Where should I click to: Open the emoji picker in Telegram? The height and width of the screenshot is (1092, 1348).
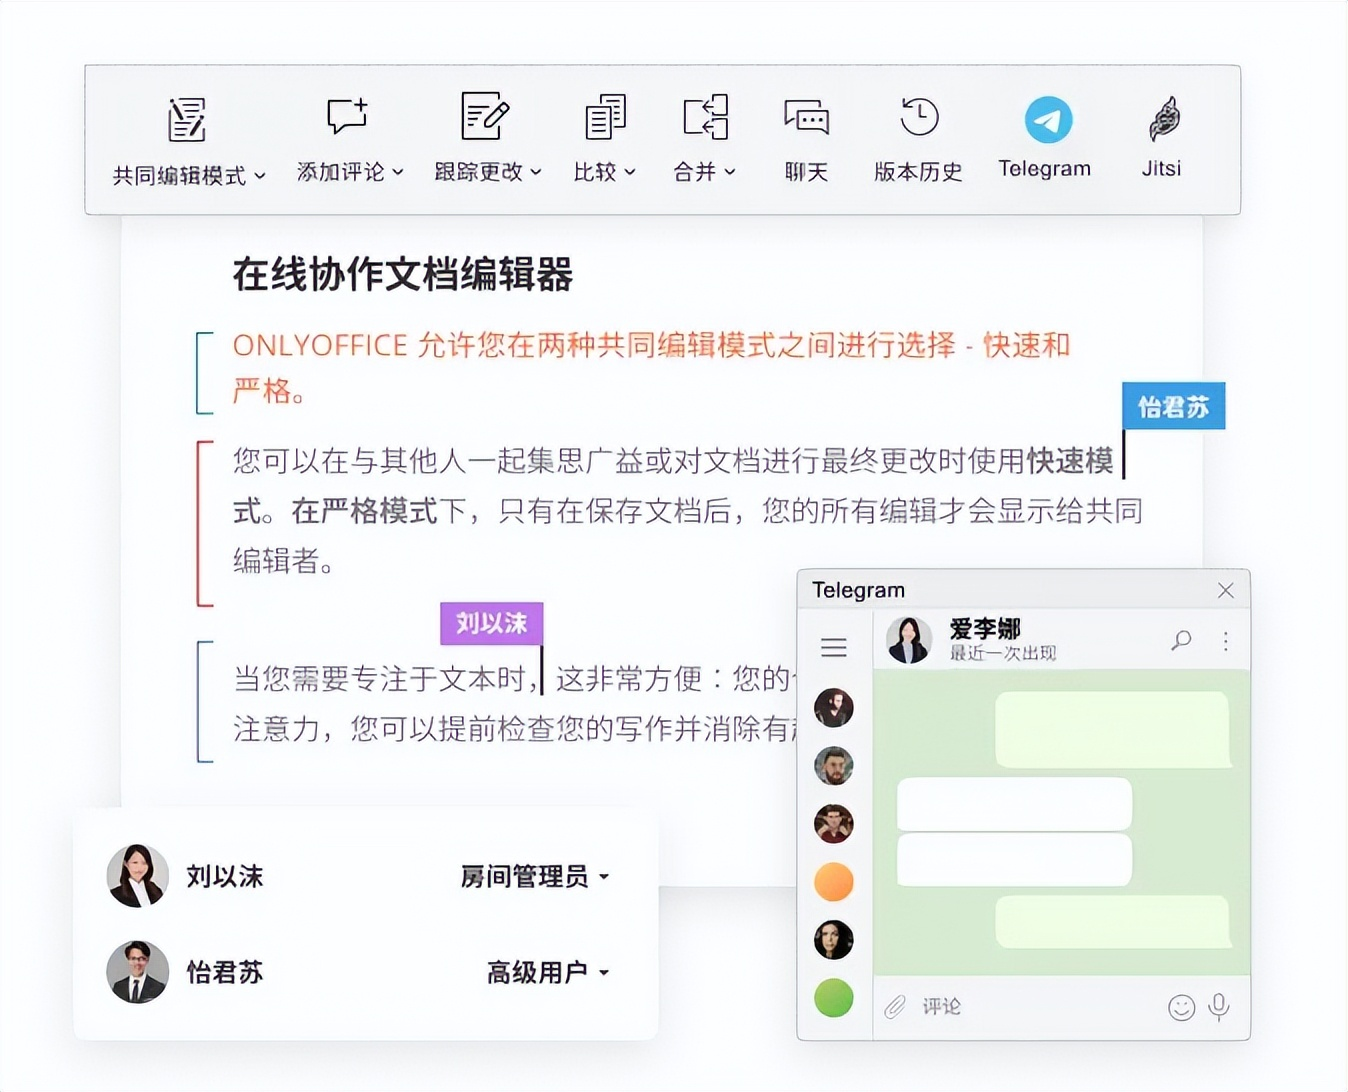pyautogui.click(x=1182, y=1007)
